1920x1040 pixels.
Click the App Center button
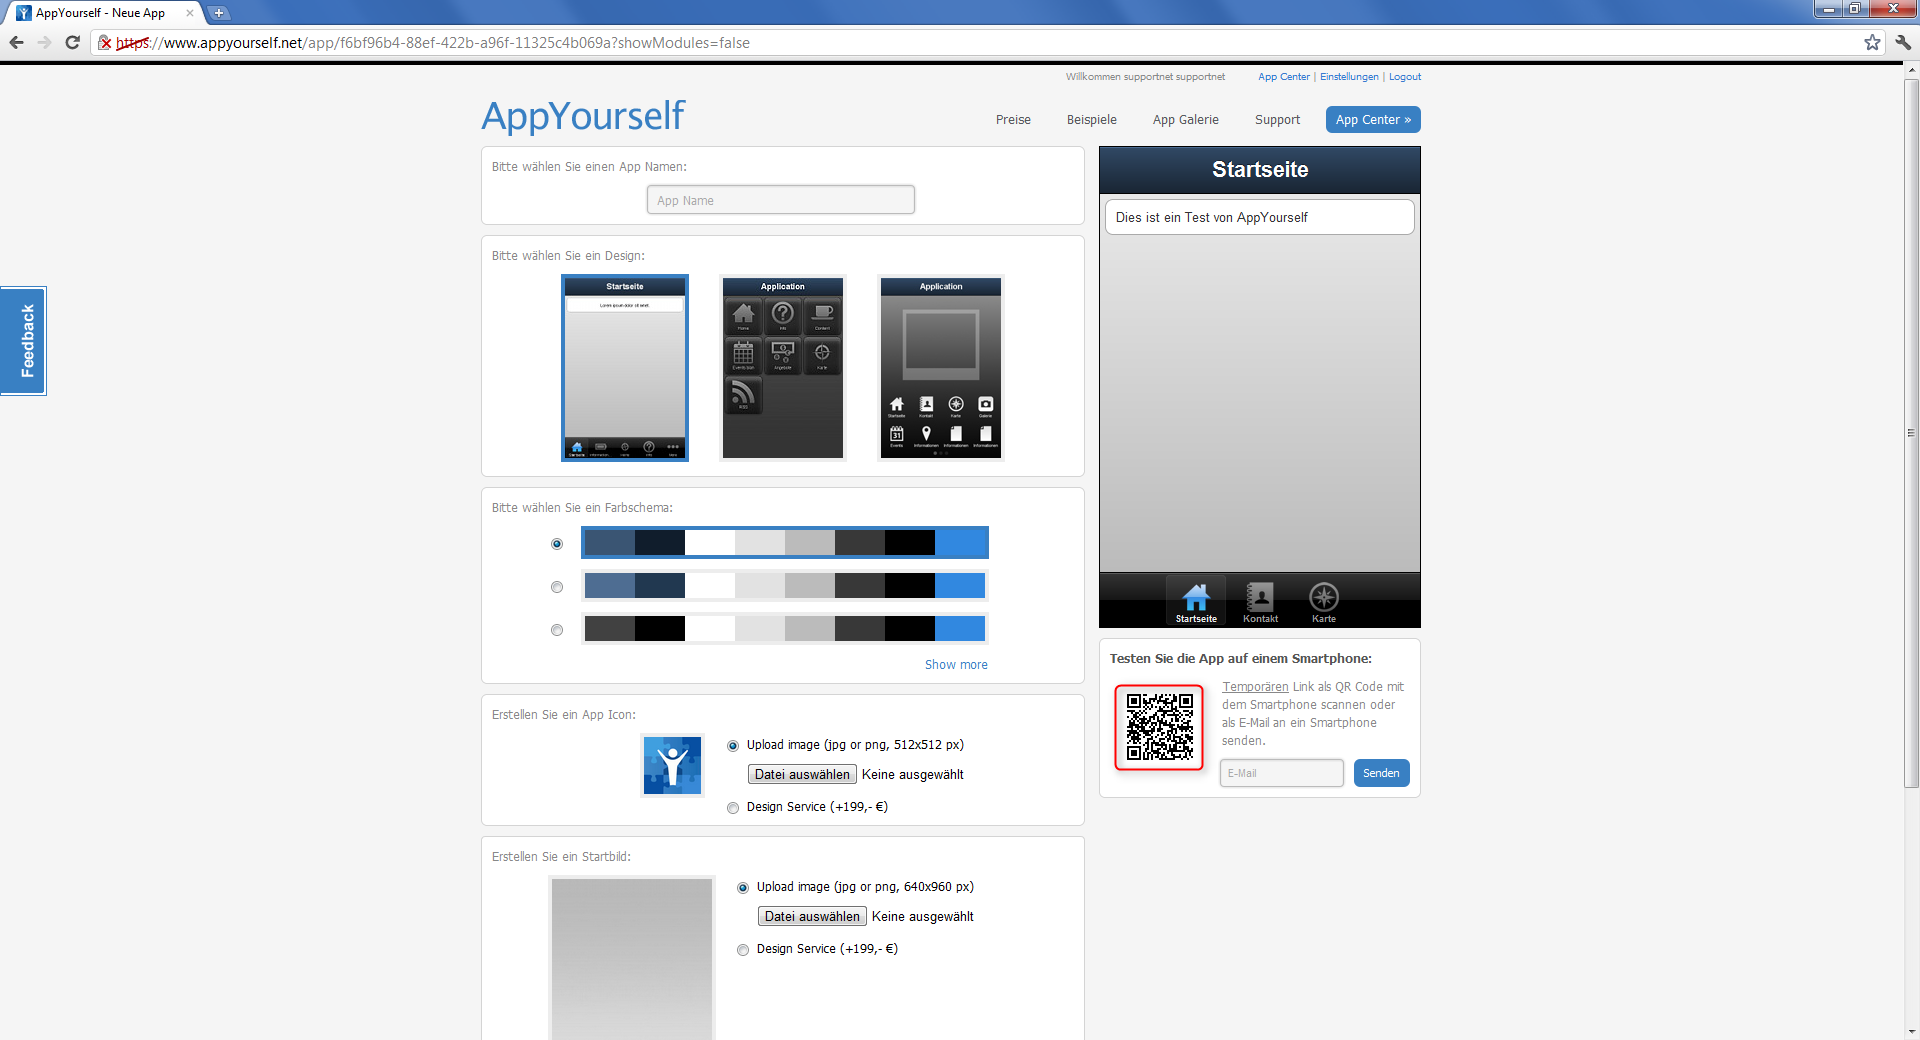click(1372, 119)
